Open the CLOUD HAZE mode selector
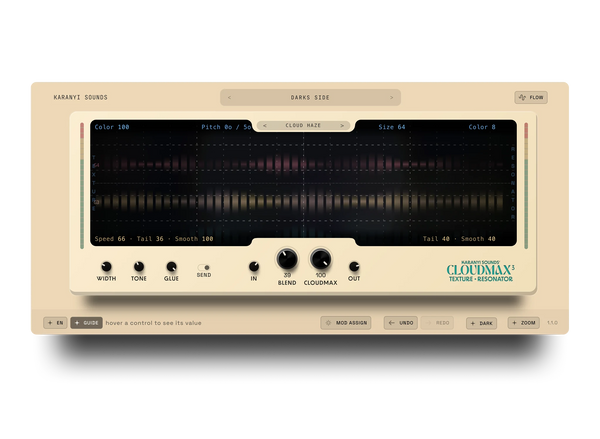The width and height of the screenshot is (600, 439). click(x=303, y=126)
